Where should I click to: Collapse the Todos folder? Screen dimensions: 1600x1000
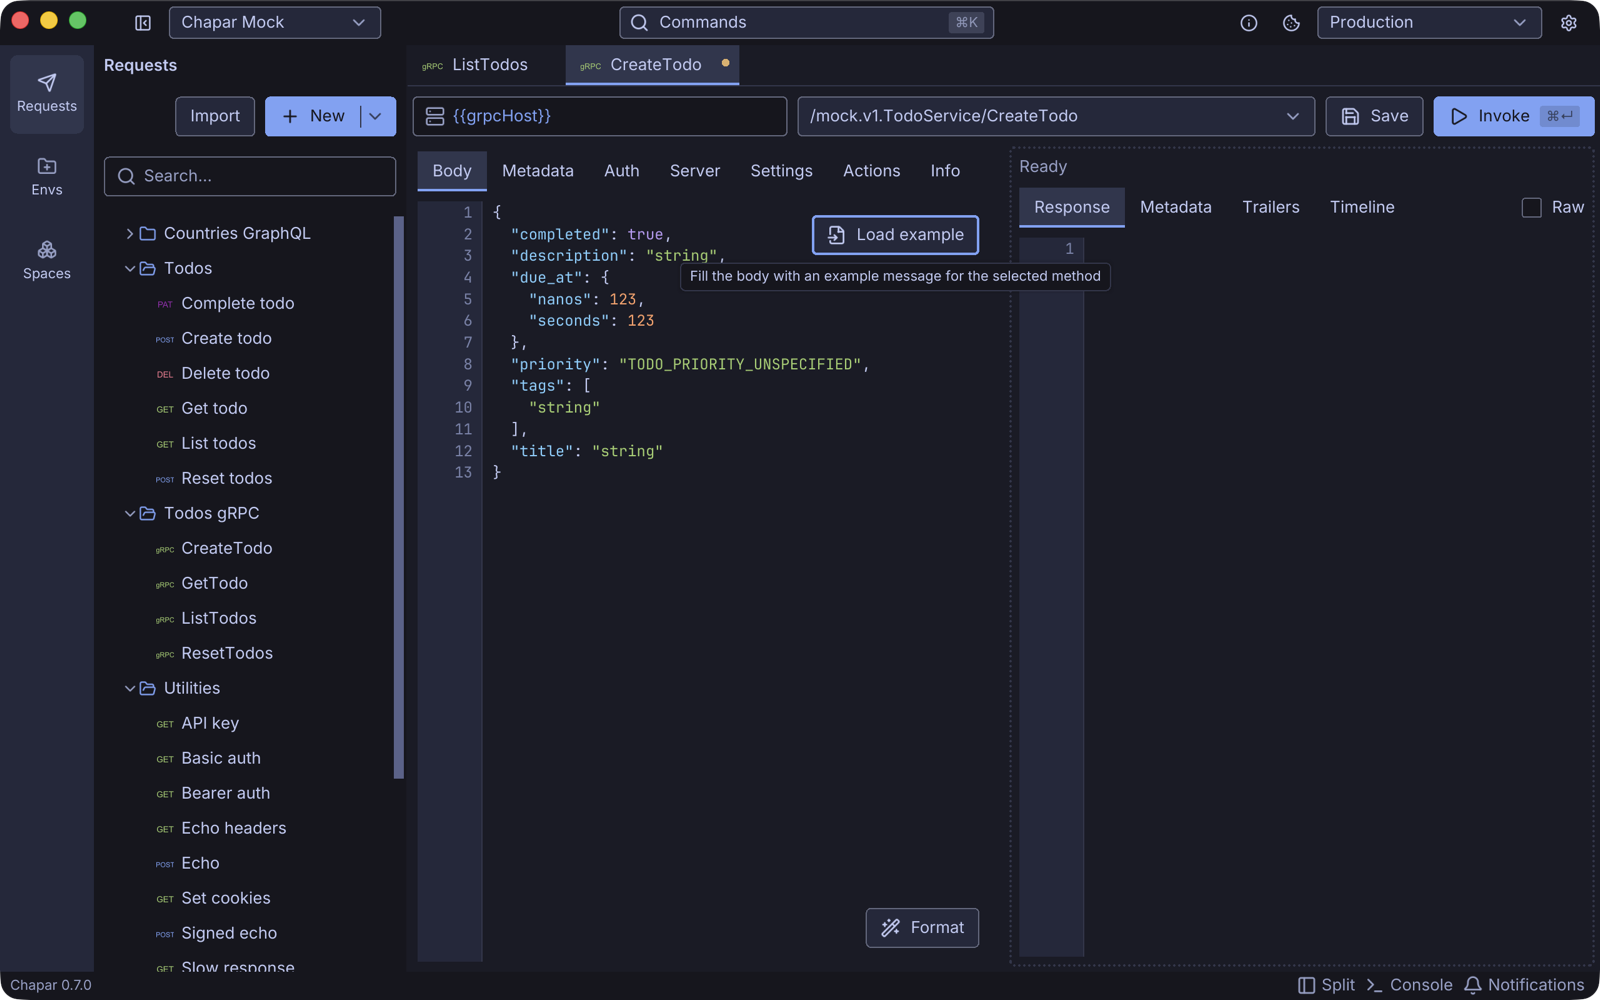click(129, 268)
